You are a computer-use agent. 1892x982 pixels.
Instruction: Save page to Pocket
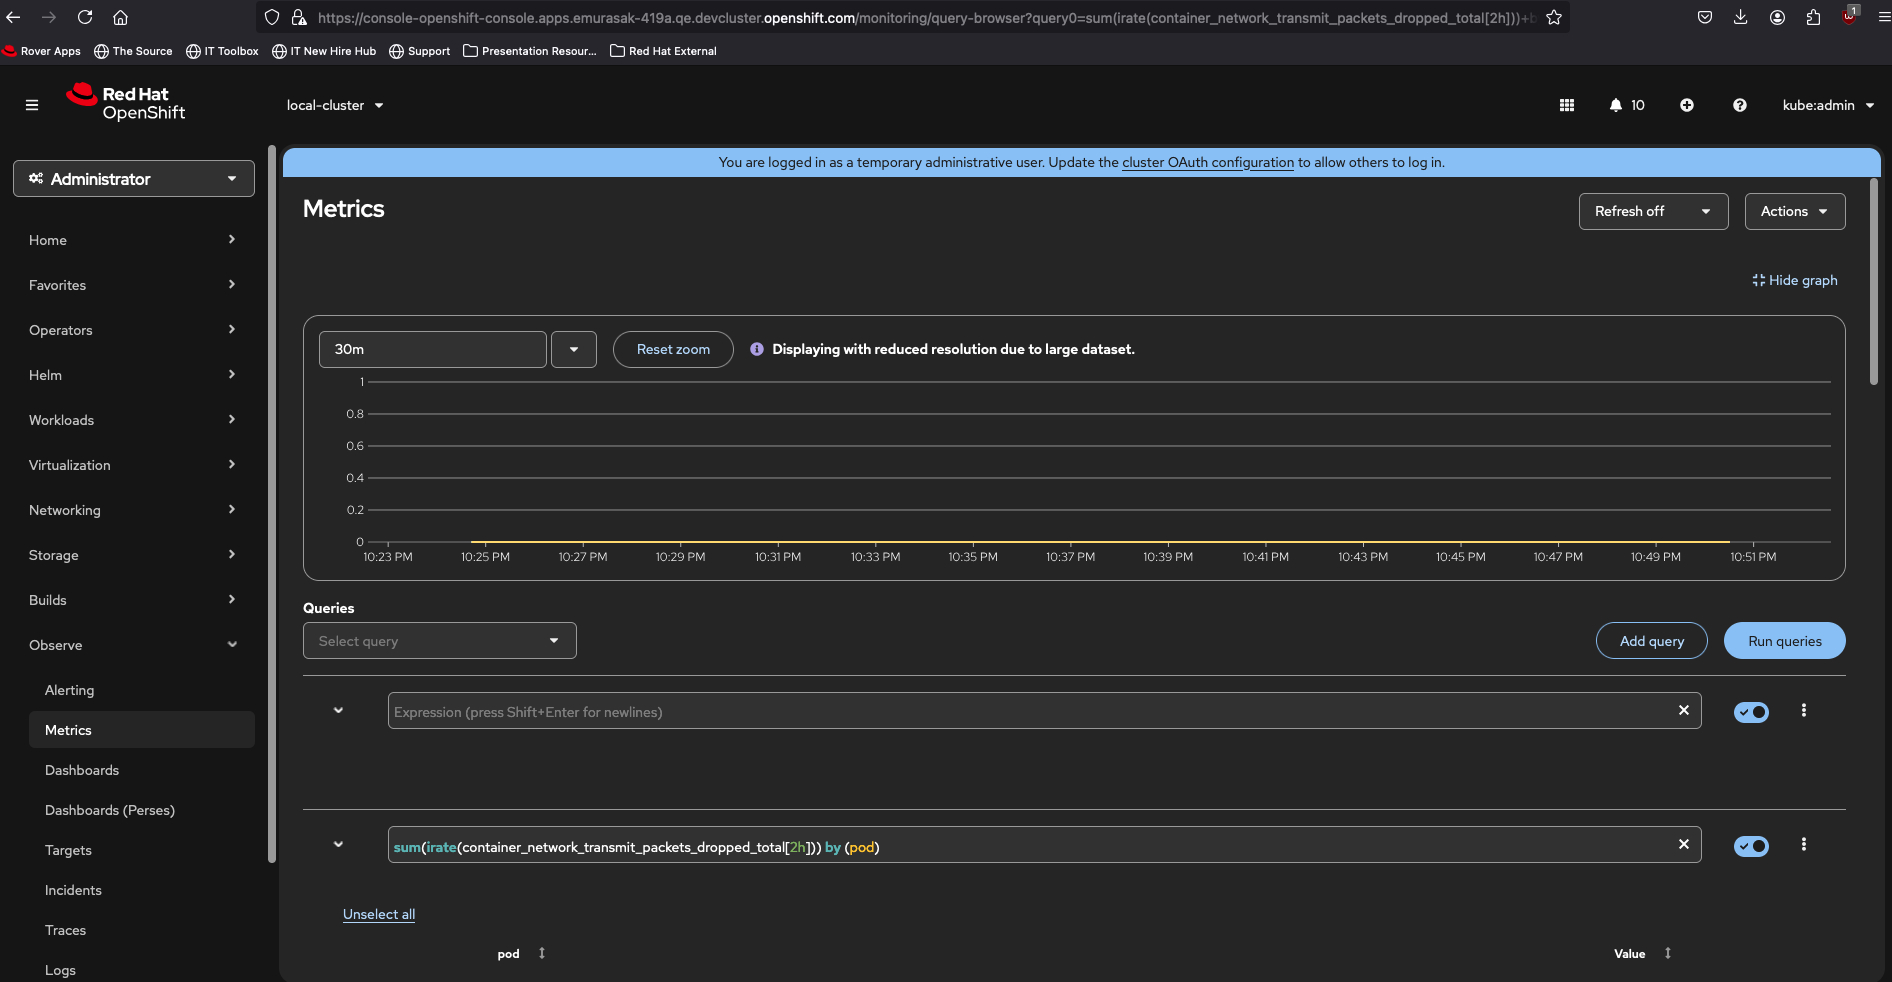1705,17
